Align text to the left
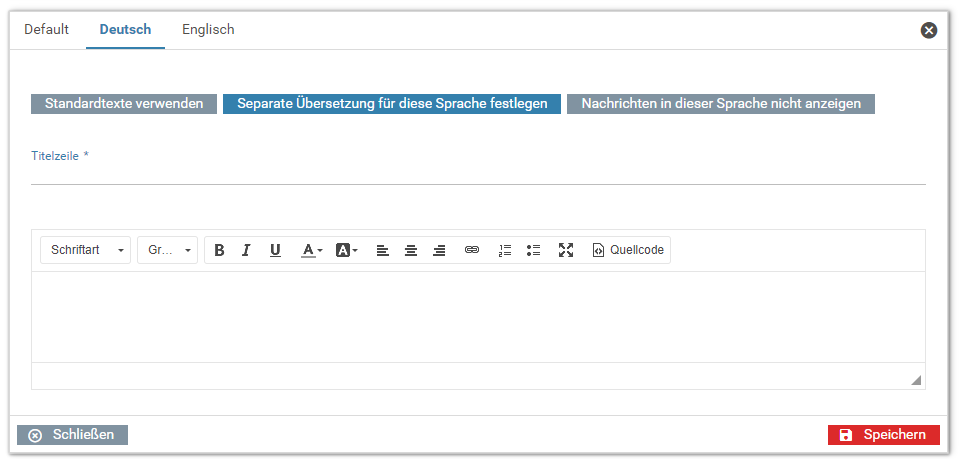This screenshot has width=959, height=459. point(382,250)
